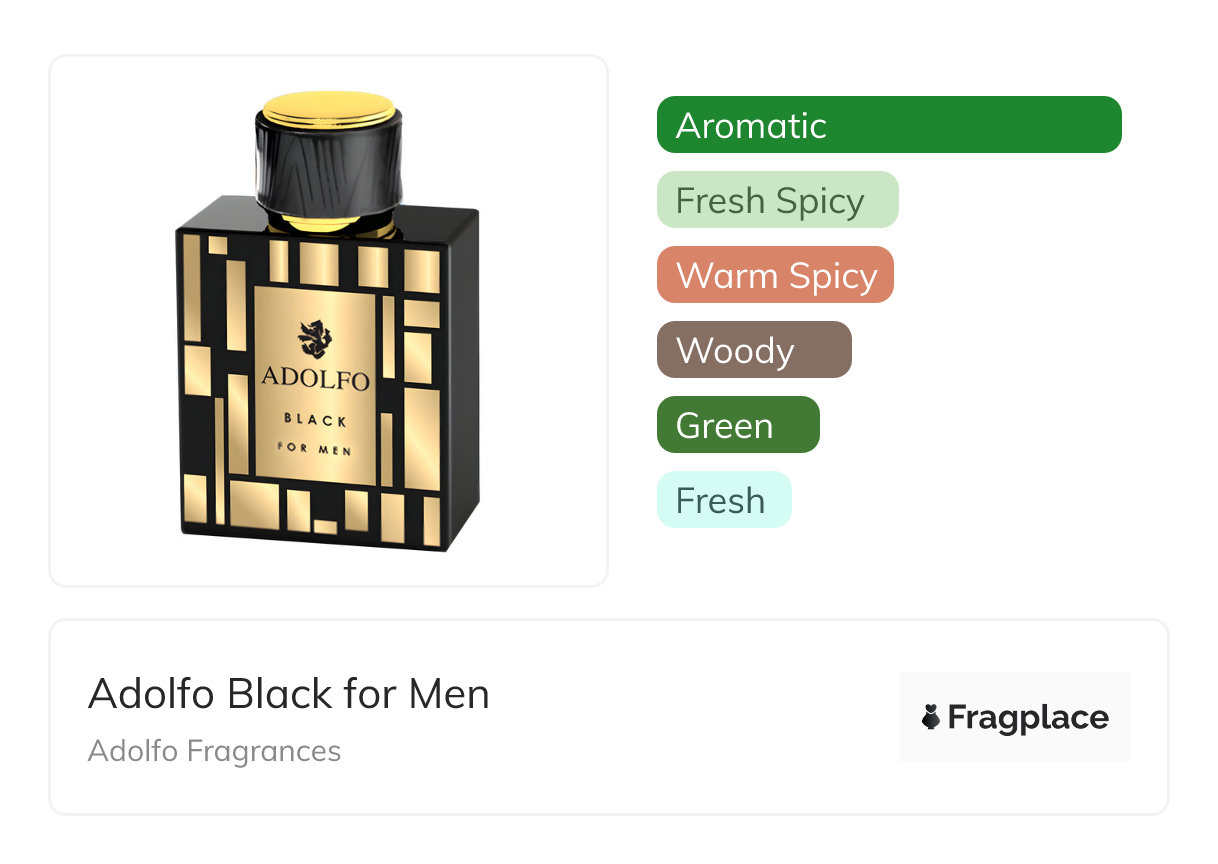Click the Fragplace perfume bottle logo icon
Screen dimensions: 1218x864
click(x=931, y=717)
